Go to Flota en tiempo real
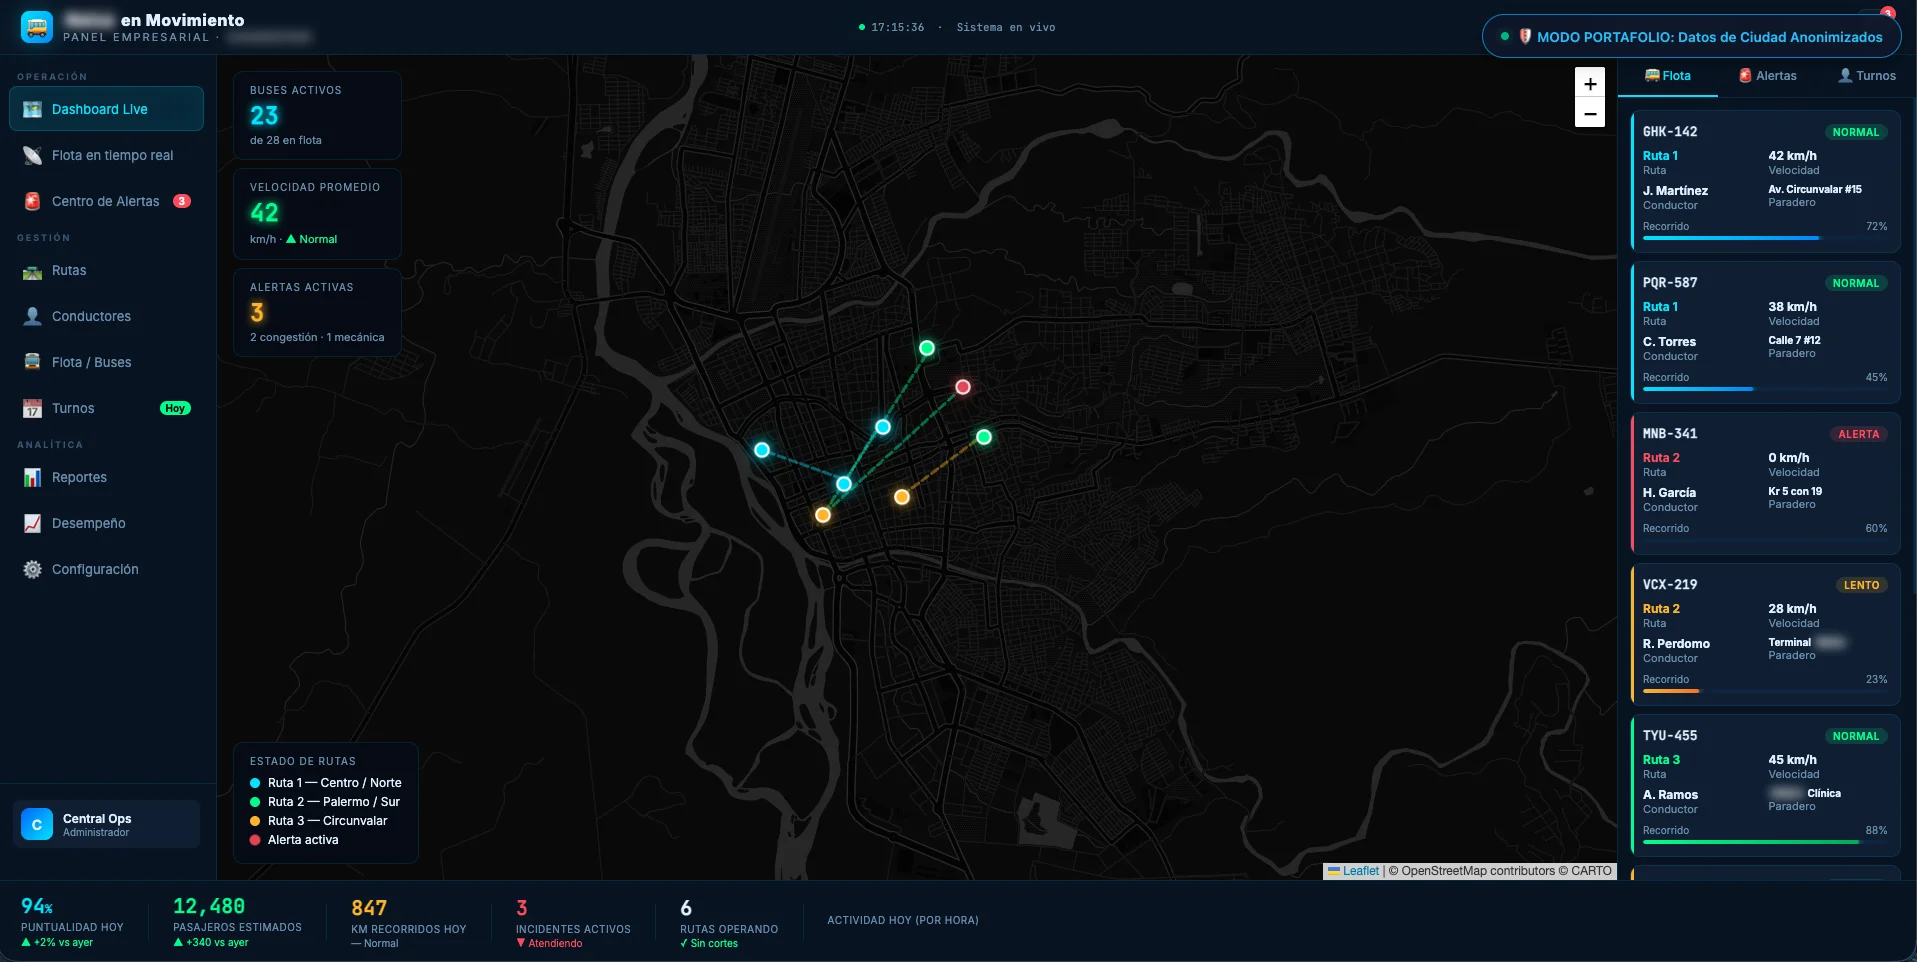Image resolution: width=1917 pixels, height=962 pixels. click(x=106, y=155)
